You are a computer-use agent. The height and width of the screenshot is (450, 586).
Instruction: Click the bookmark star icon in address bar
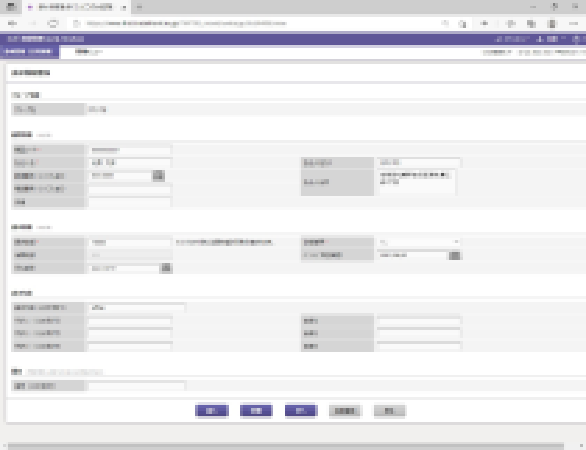pos(462,24)
